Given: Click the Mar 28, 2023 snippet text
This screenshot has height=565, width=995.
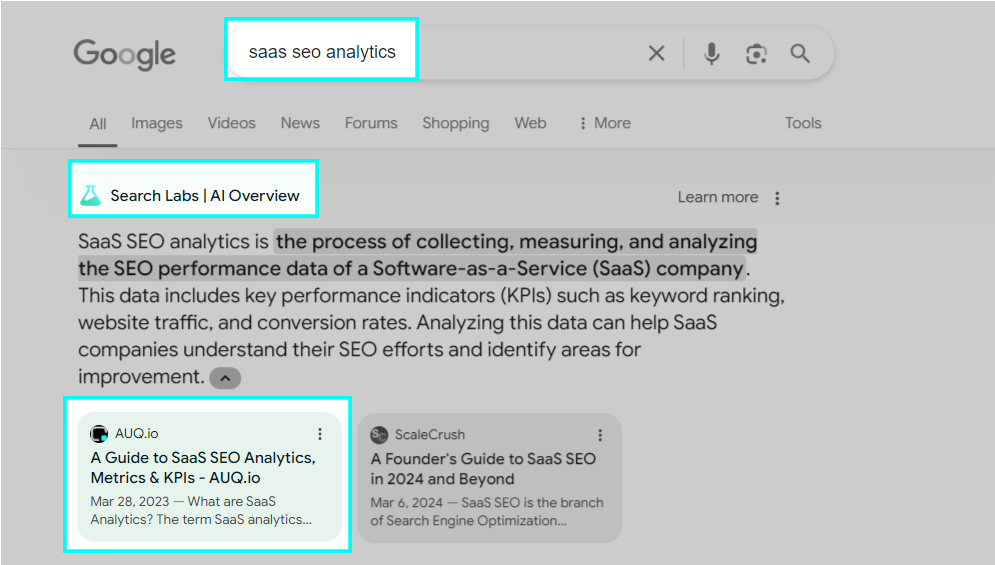Looking at the screenshot, I should 201,510.
